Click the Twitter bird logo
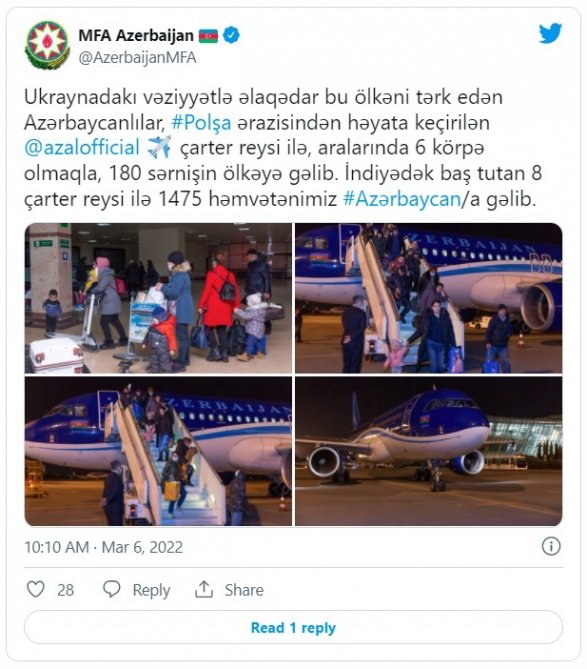Viewport: 587px width, 669px height. (550, 34)
